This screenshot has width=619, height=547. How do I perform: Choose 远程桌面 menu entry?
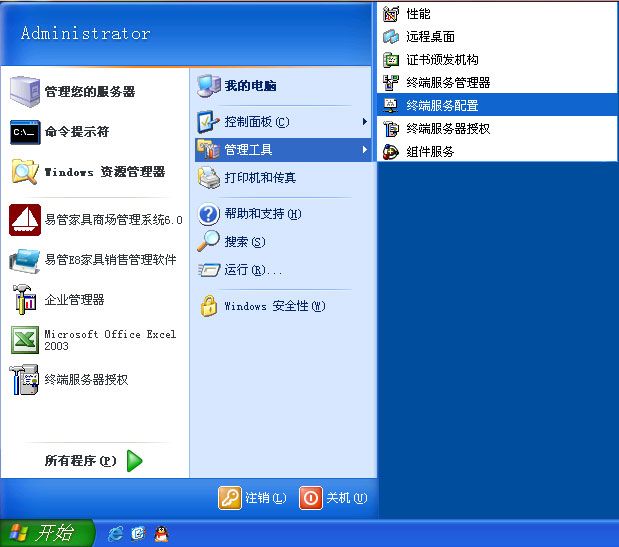(497, 37)
